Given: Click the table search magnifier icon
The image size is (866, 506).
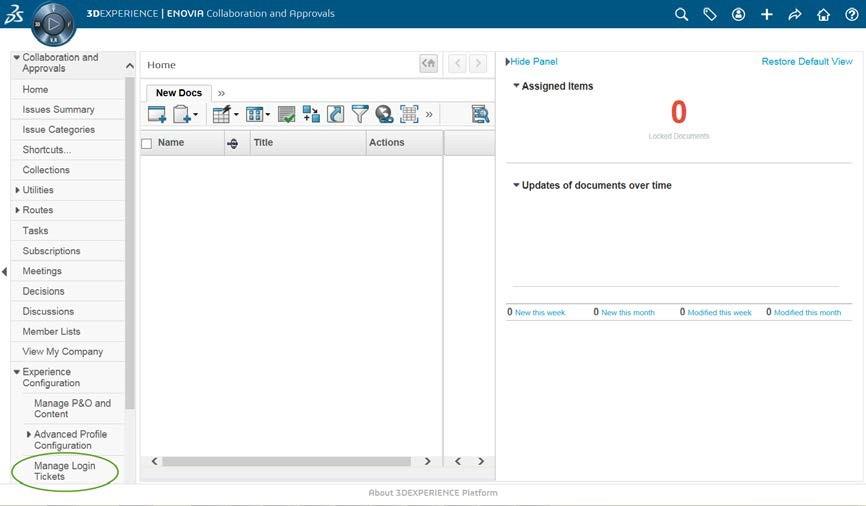Looking at the screenshot, I should [x=480, y=114].
